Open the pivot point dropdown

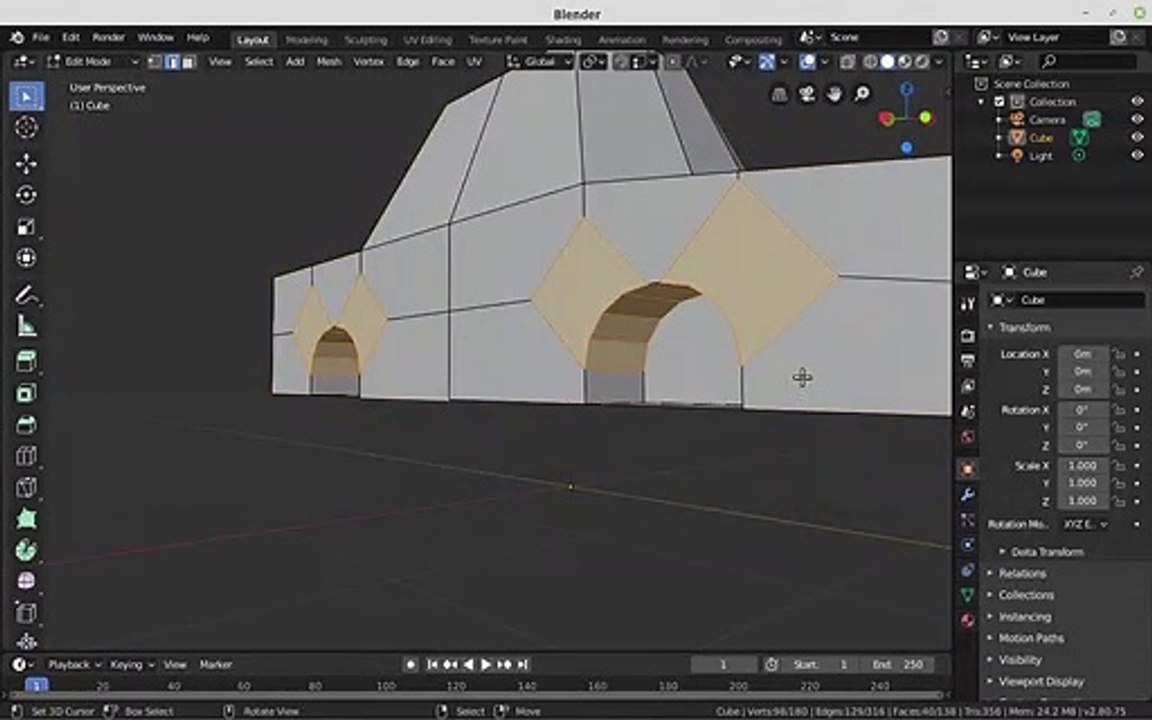(593, 62)
